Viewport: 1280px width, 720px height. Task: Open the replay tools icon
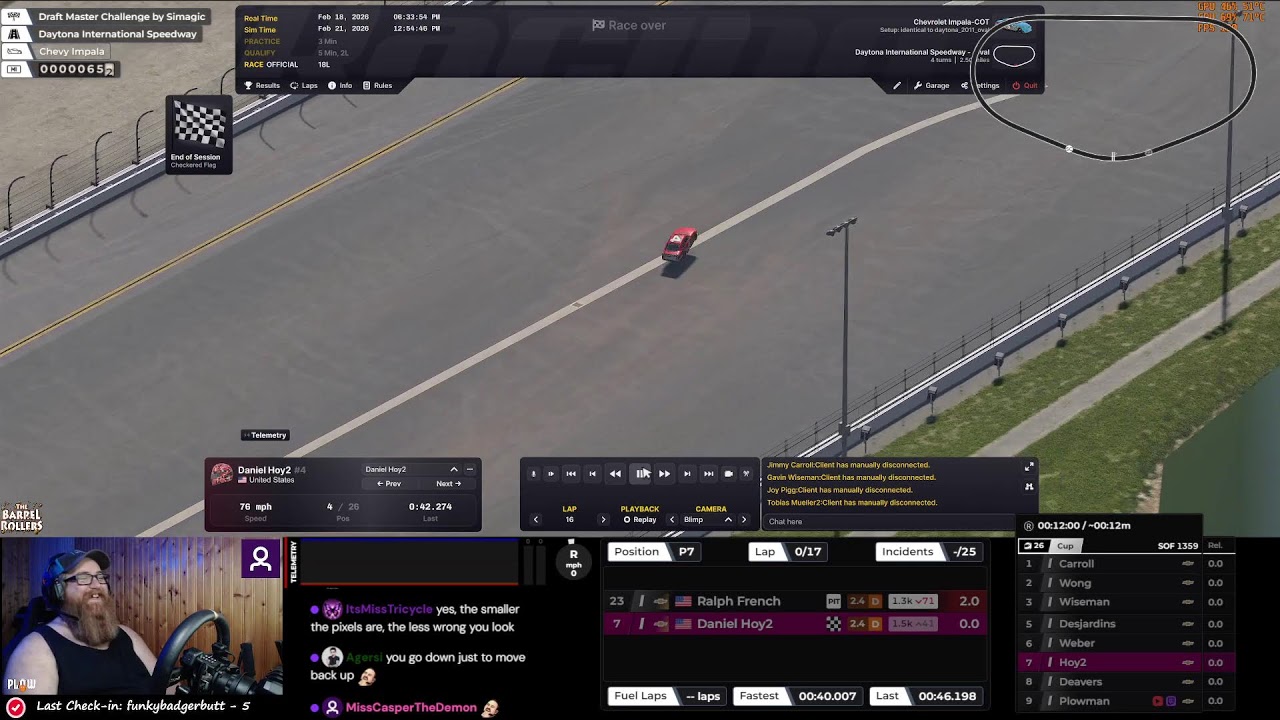pyautogui.click(x=746, y=474)
